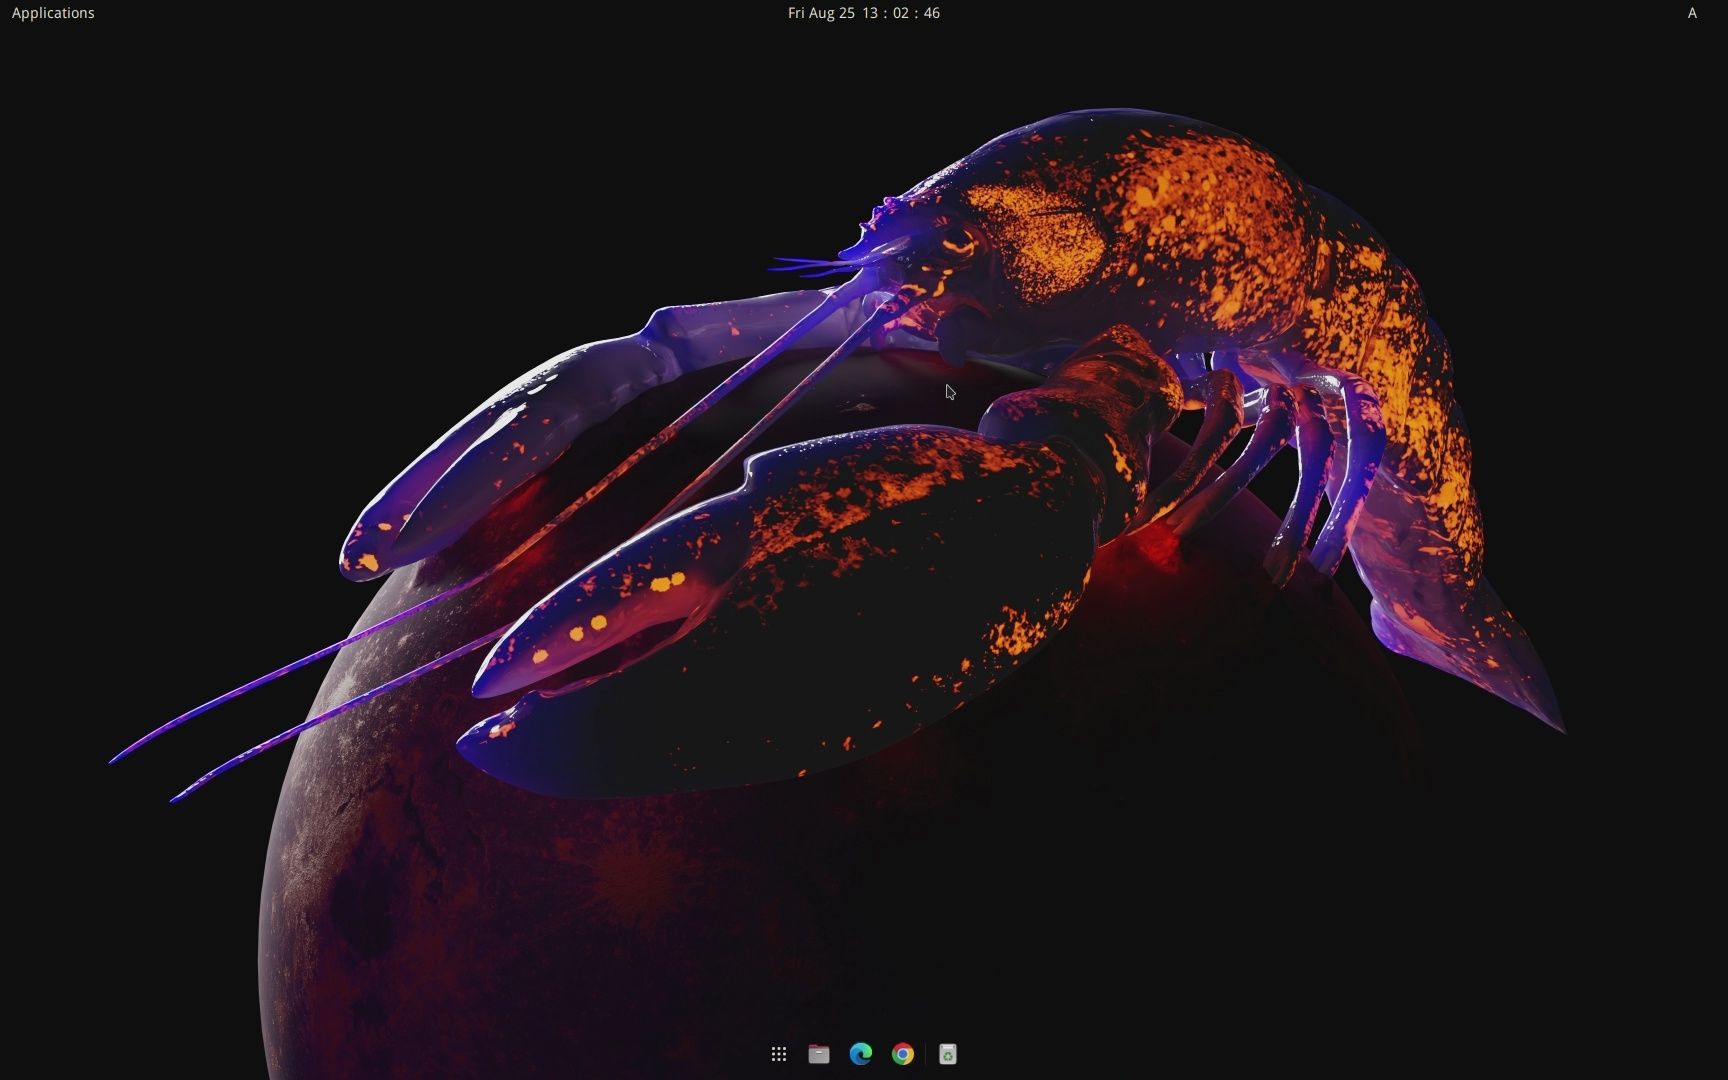The width and height of the screenshot is (1728, 1080).
Task: Open the Applications menu
Action: (53, 13)
